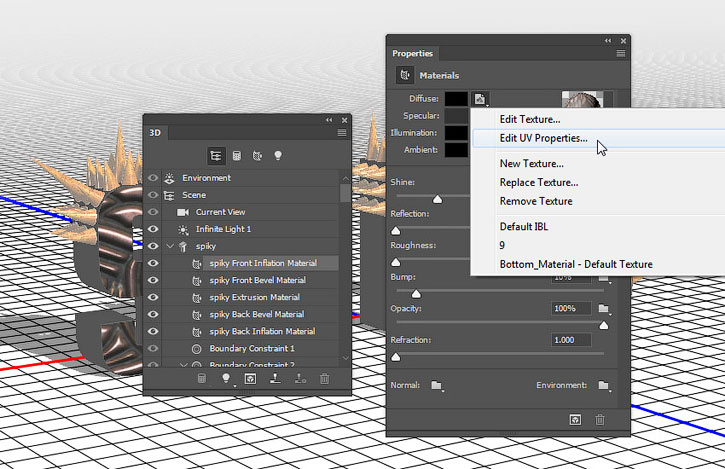Click the Illumination color swatch

(x=456, y=133)
